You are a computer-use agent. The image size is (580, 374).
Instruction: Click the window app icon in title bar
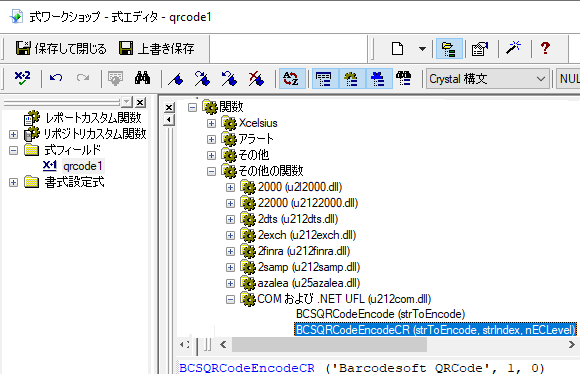pyautogui.click(x=17, y=17)
